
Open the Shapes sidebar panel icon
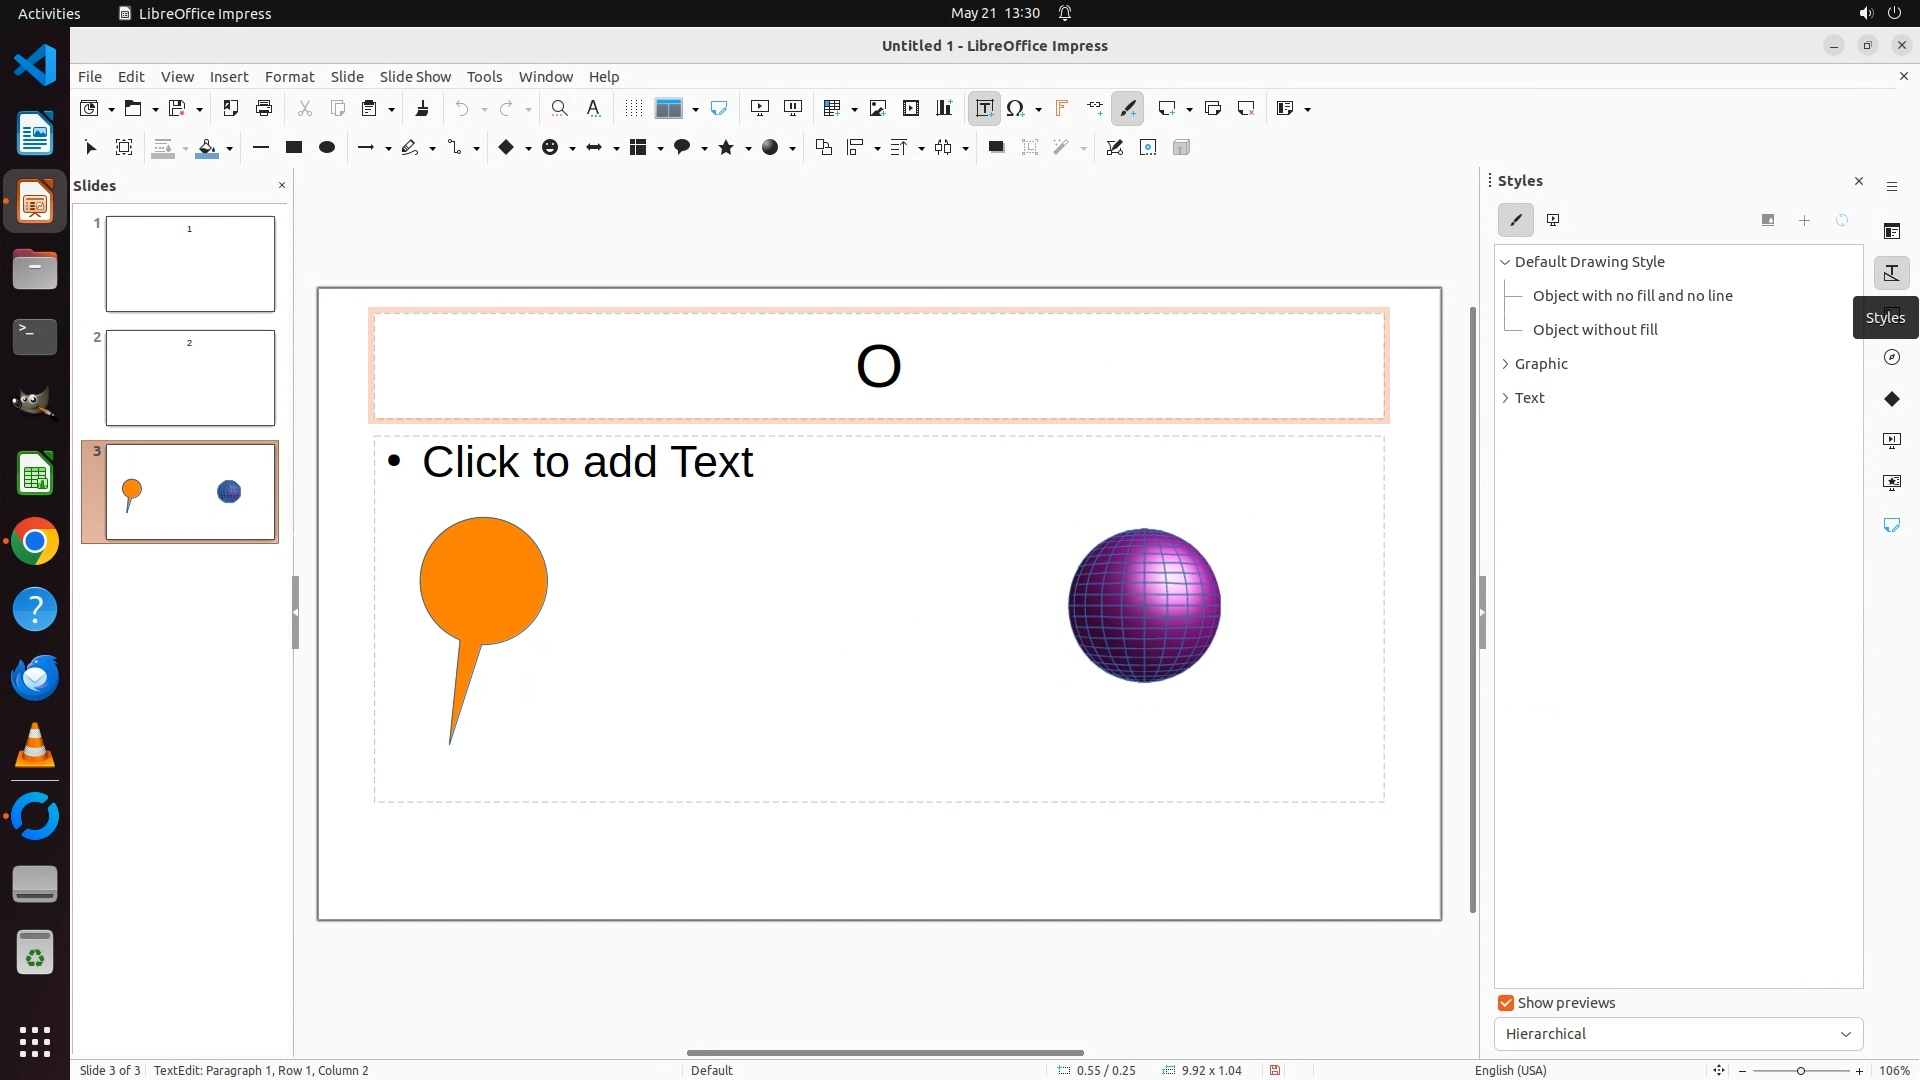tap(1891, 399)
